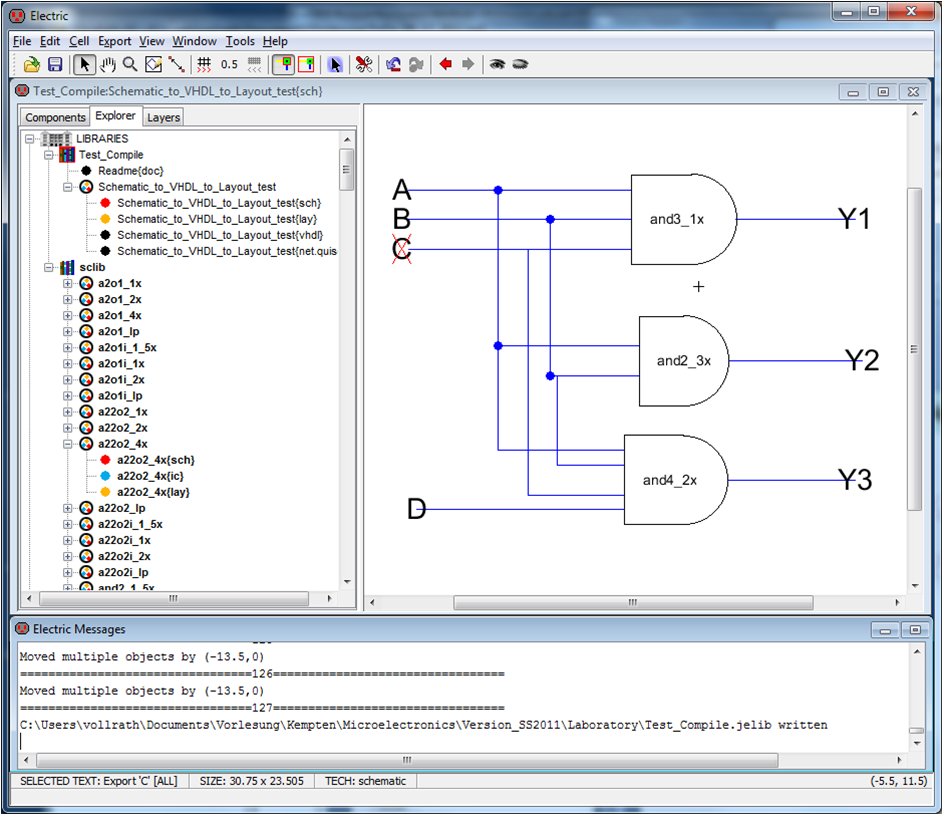Click the red Go Back arrow
This screenshot has height=815, width=943.
(x=446, y=64)
